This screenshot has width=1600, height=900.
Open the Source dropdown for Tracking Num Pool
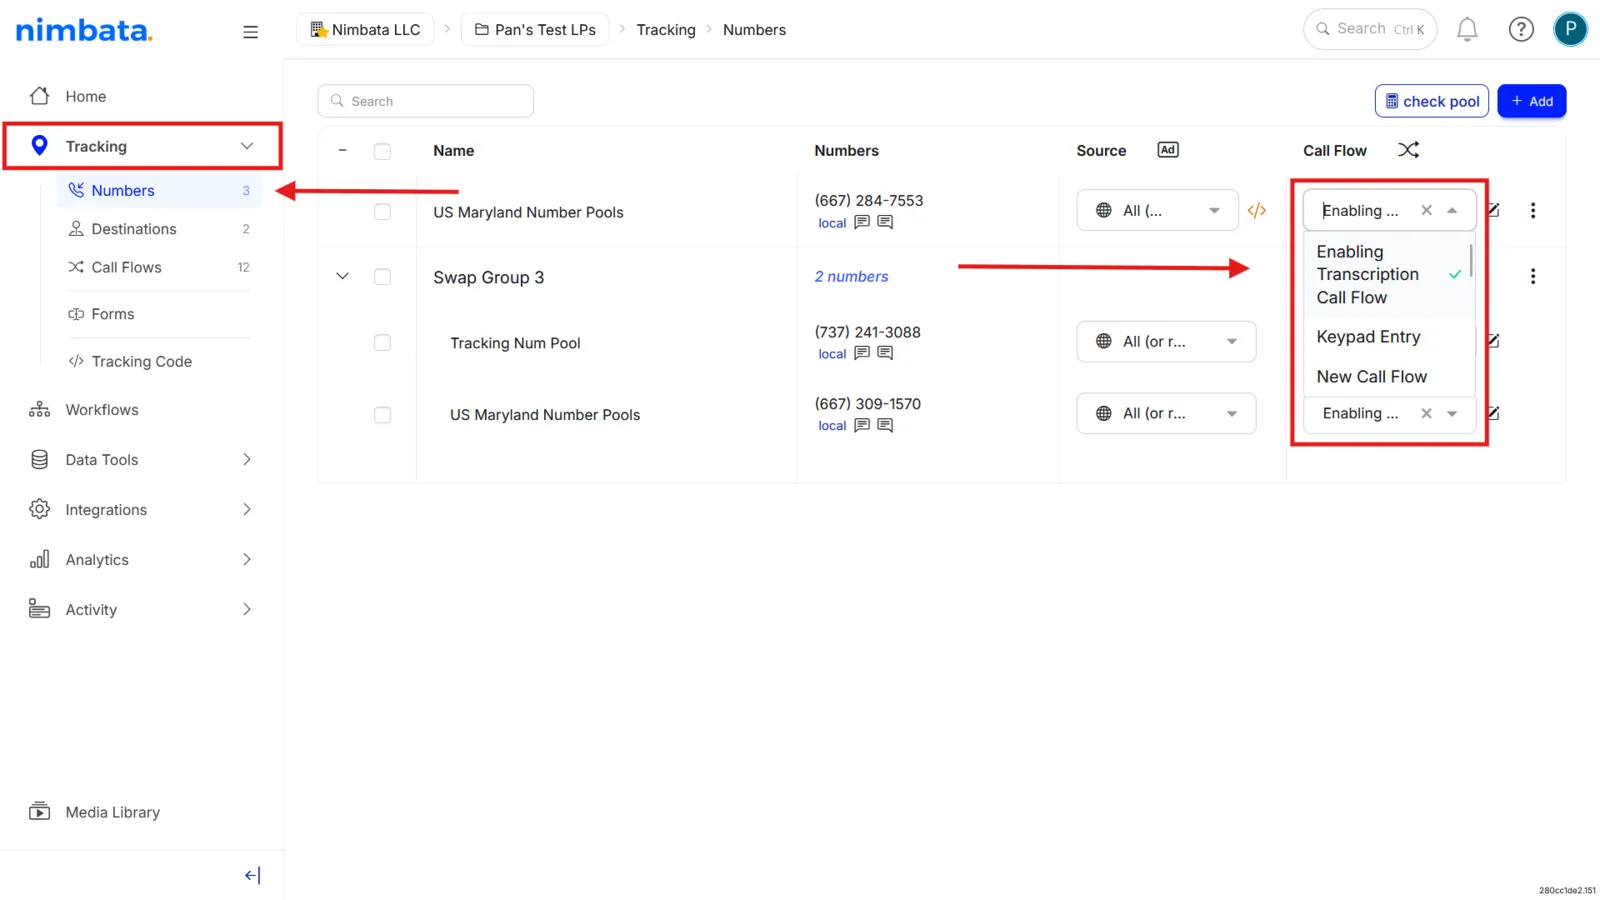[x=1166, y=342]
